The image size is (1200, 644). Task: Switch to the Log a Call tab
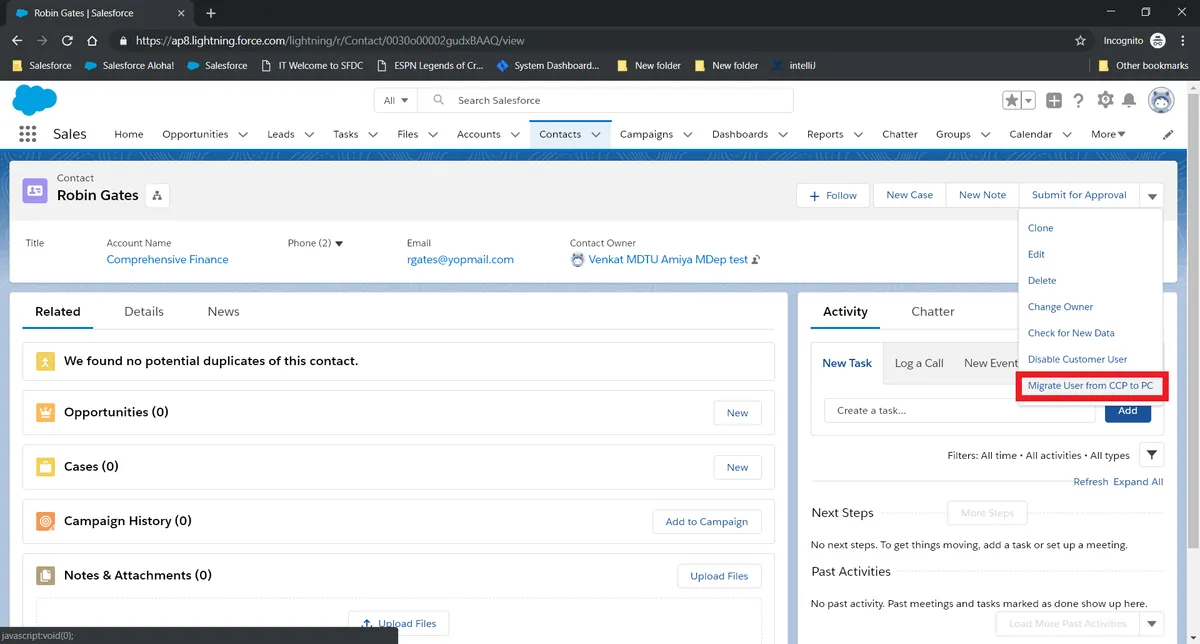[919, 363]
